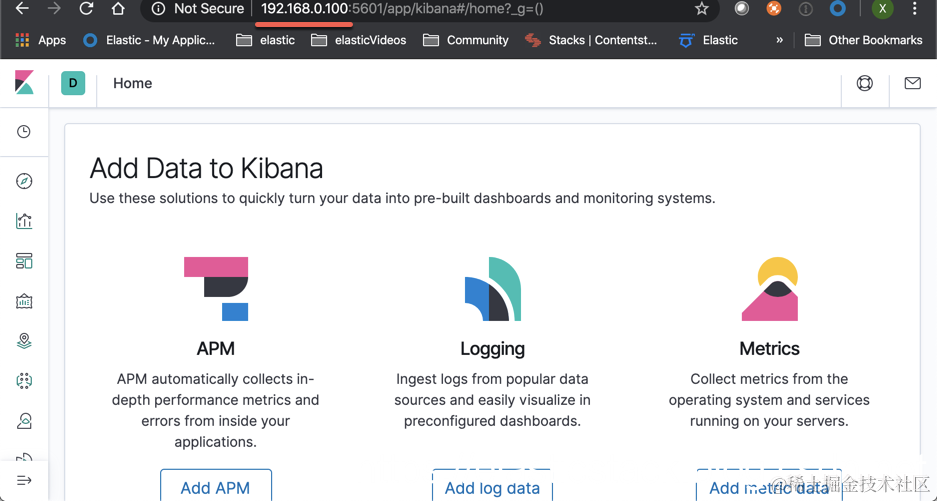Open the D space selector avatar

(x=73, y=83)
